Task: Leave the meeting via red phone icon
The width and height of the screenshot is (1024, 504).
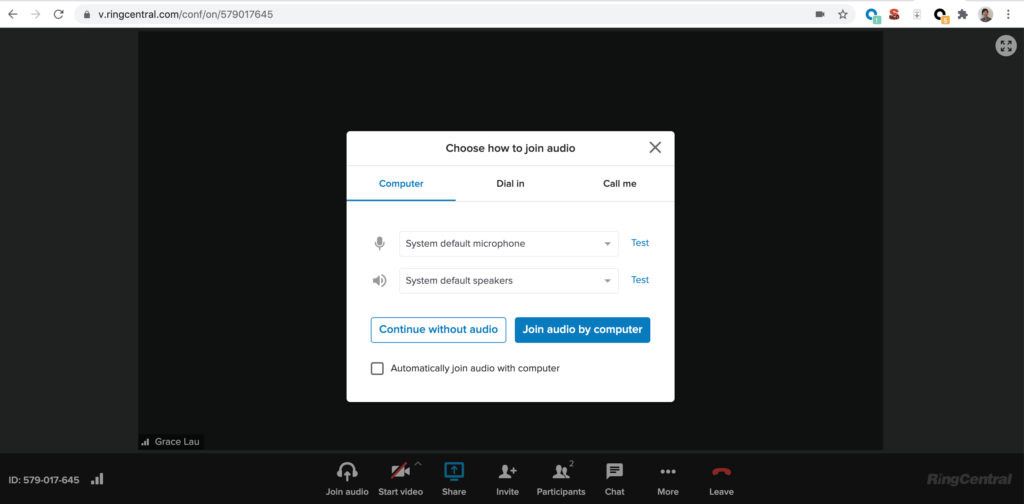Action: (721, 472)
